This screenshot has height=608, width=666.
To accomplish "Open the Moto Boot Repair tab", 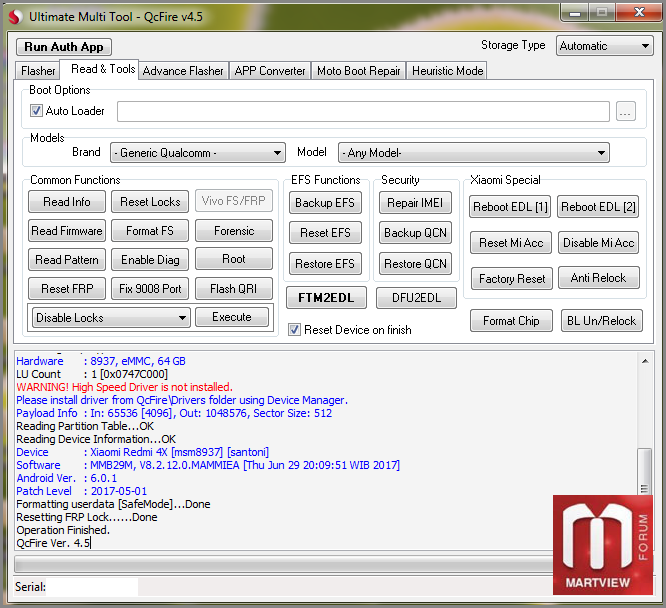I will point(358,71).
